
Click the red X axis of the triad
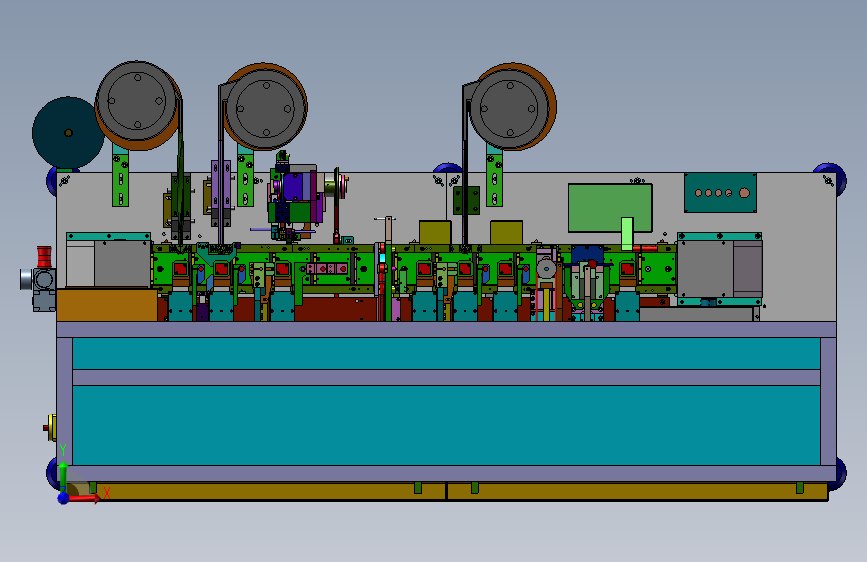tap(84, 498)
